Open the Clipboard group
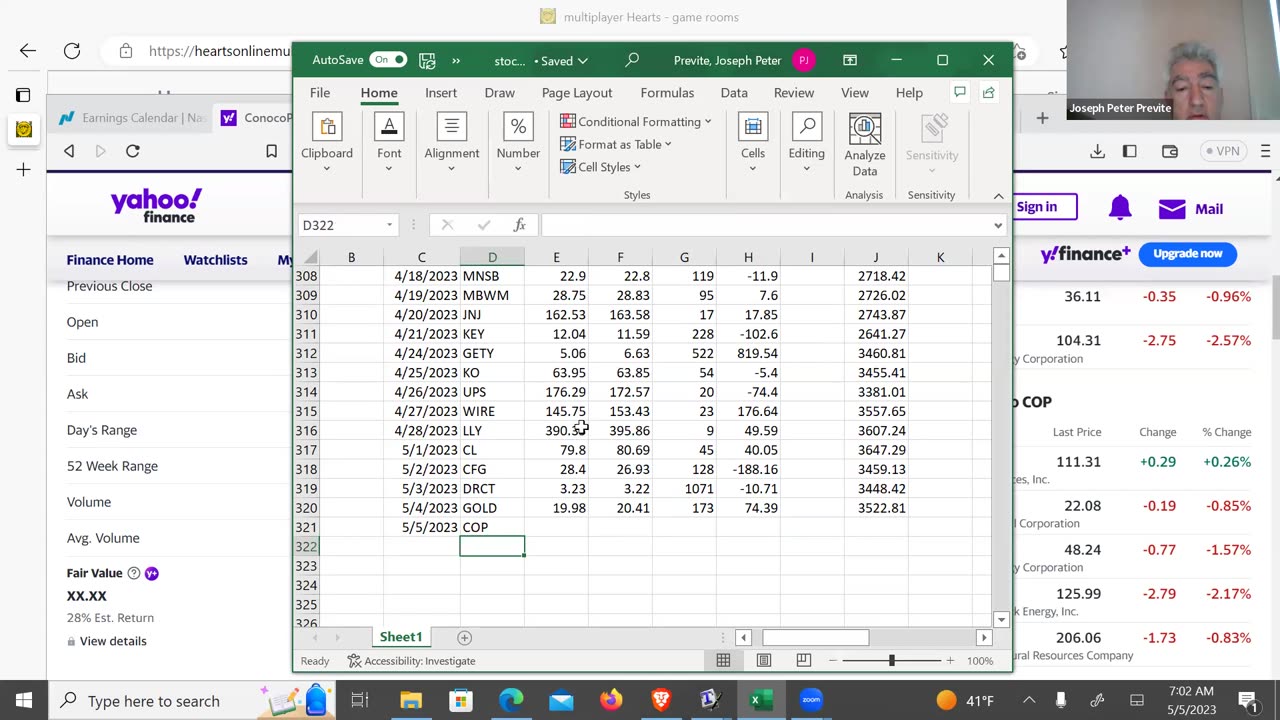Image resolution: width=1280 pixels, height=720 pixels. click(327, 142)
